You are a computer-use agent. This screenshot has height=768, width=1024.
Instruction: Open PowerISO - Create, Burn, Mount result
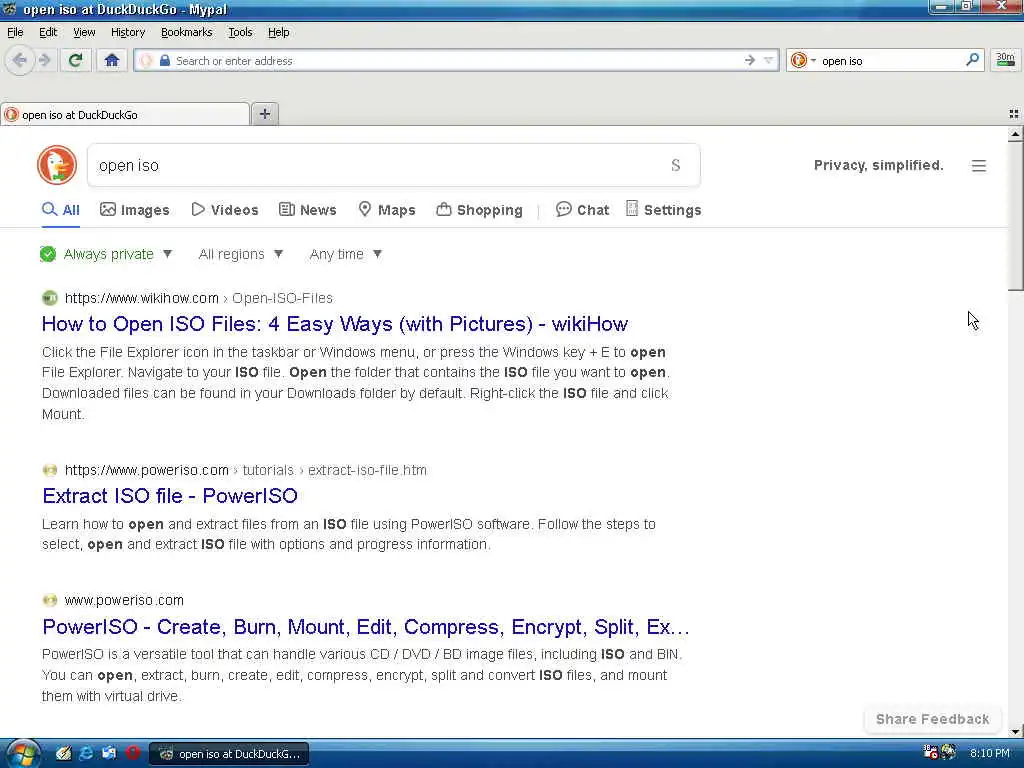(x=366, y=627)
